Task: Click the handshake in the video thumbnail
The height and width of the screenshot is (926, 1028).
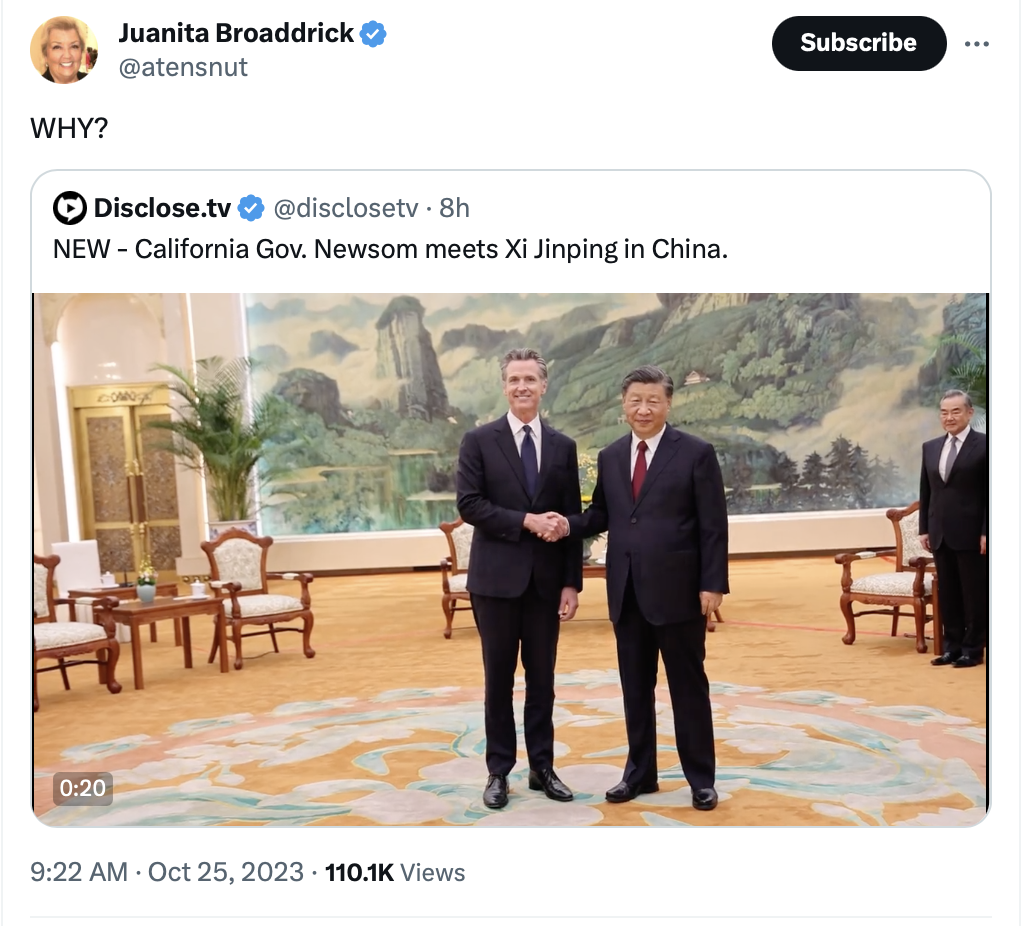Action: point(550,526)
